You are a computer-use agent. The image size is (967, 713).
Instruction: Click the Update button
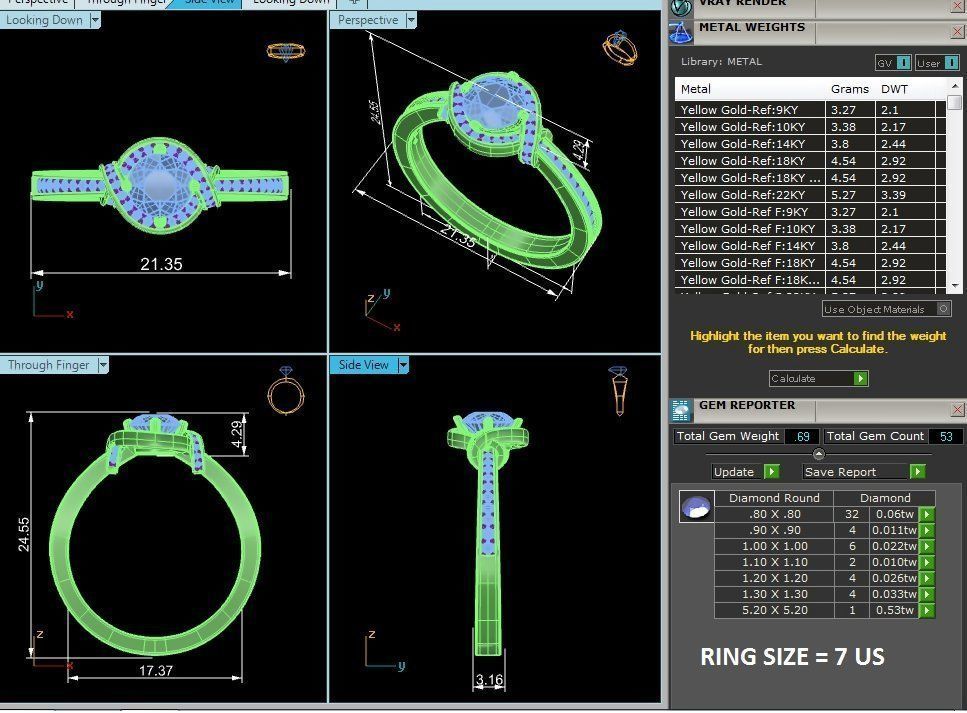pyautogui.click(x=746, y=472)
